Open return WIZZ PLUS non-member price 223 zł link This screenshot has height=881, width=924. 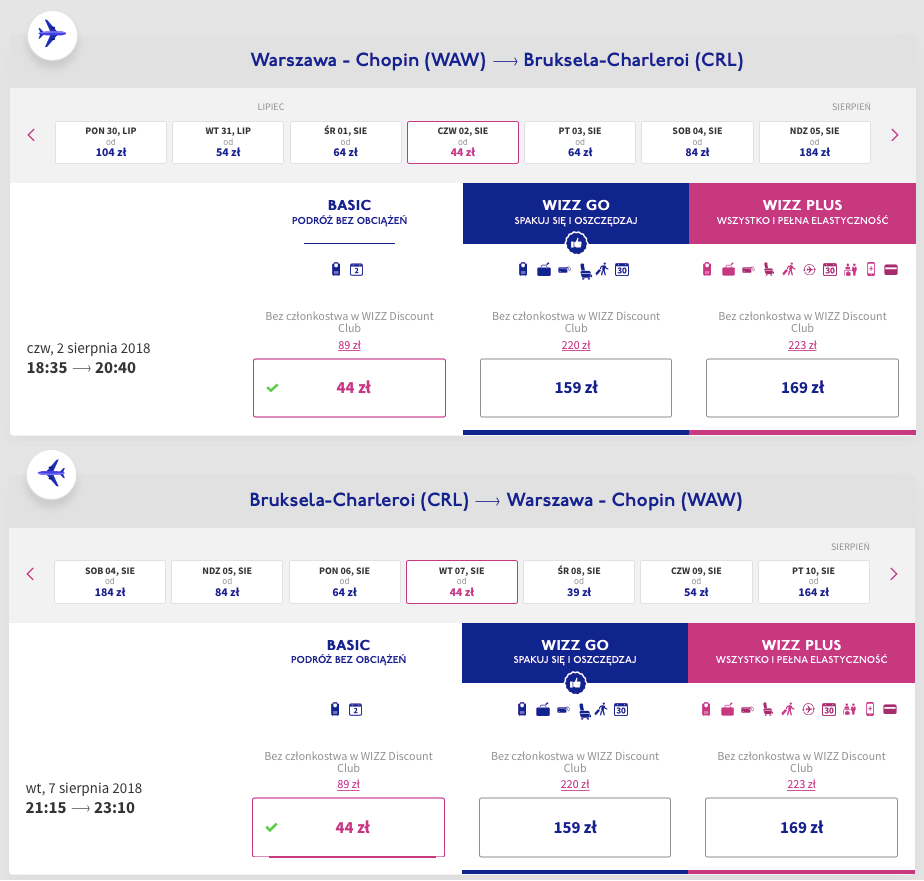click(801, 784)
